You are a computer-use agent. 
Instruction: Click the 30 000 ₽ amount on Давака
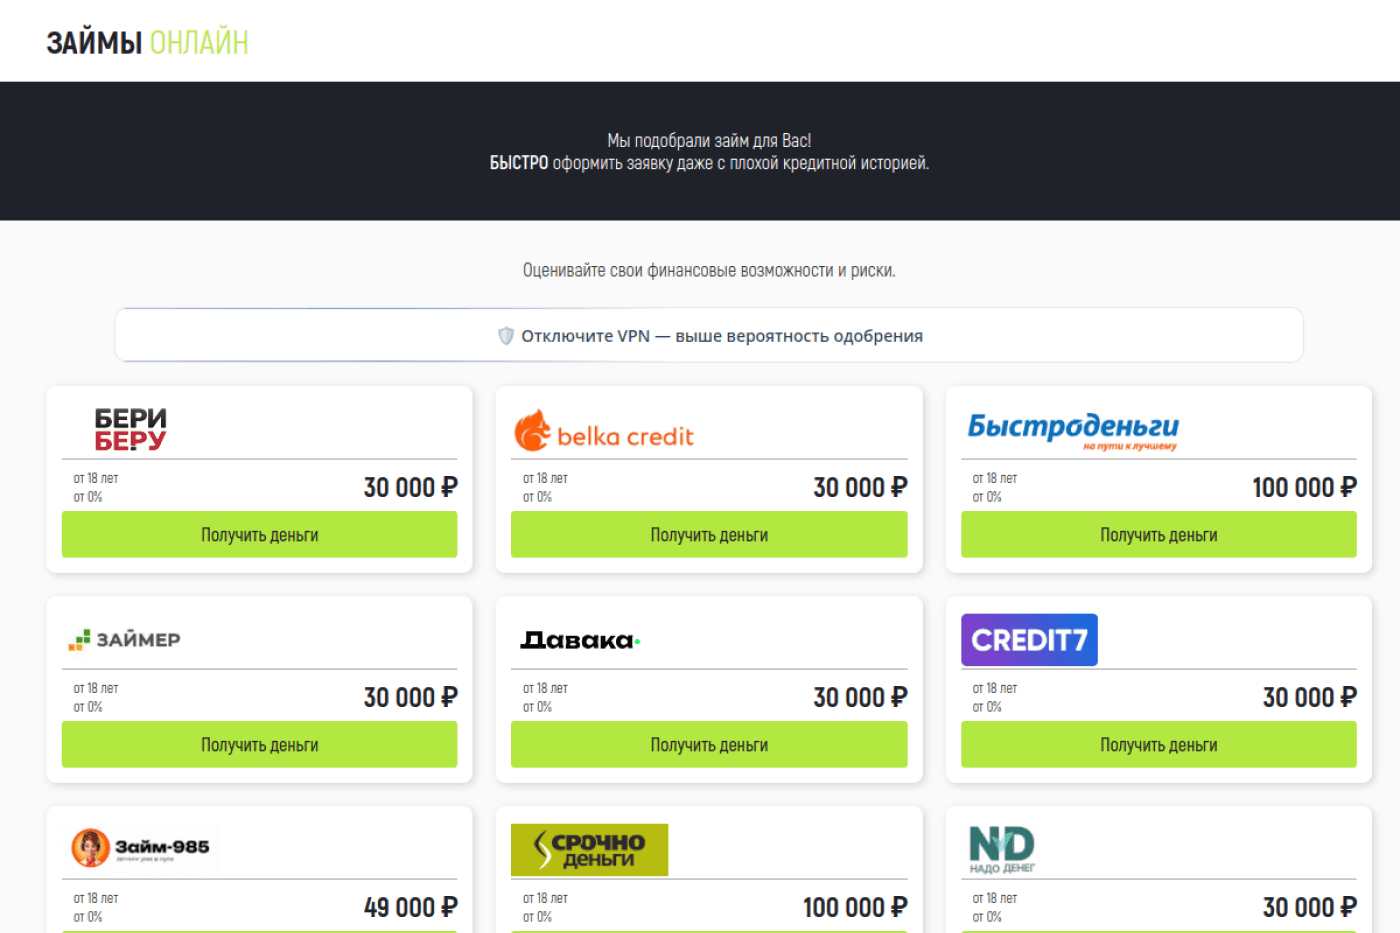860,697
